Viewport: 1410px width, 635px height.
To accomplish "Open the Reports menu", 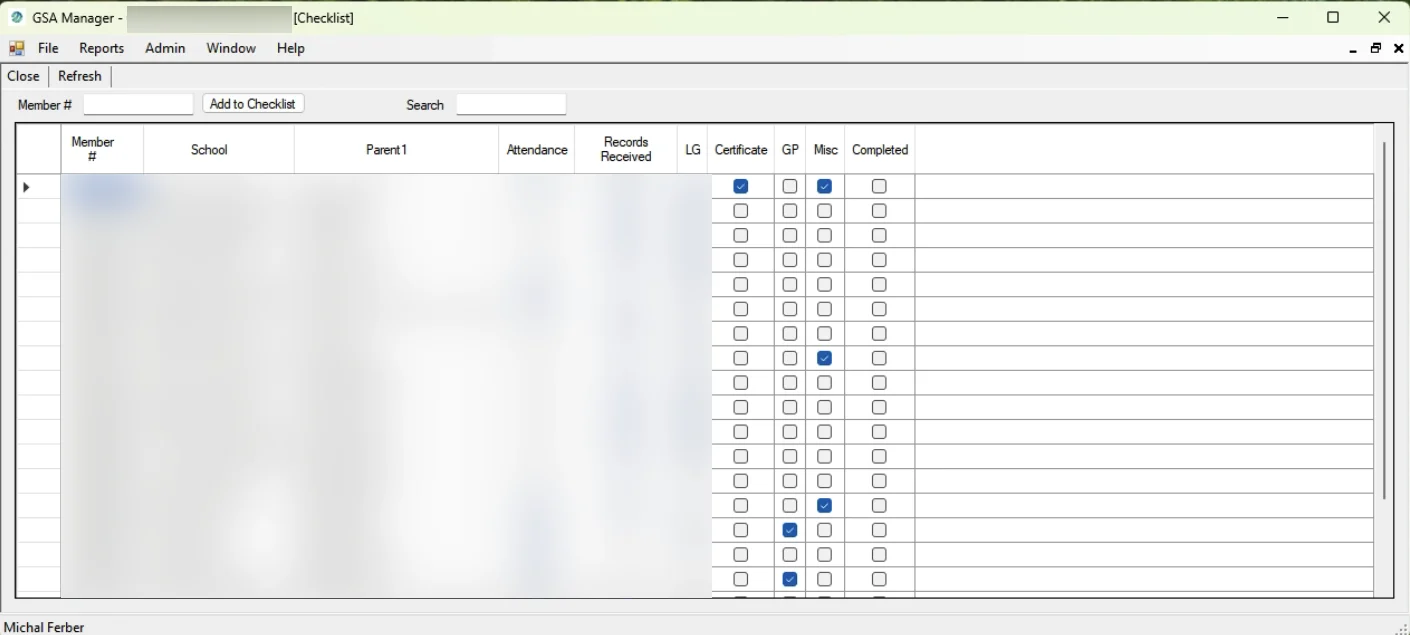I will [101, 48].
